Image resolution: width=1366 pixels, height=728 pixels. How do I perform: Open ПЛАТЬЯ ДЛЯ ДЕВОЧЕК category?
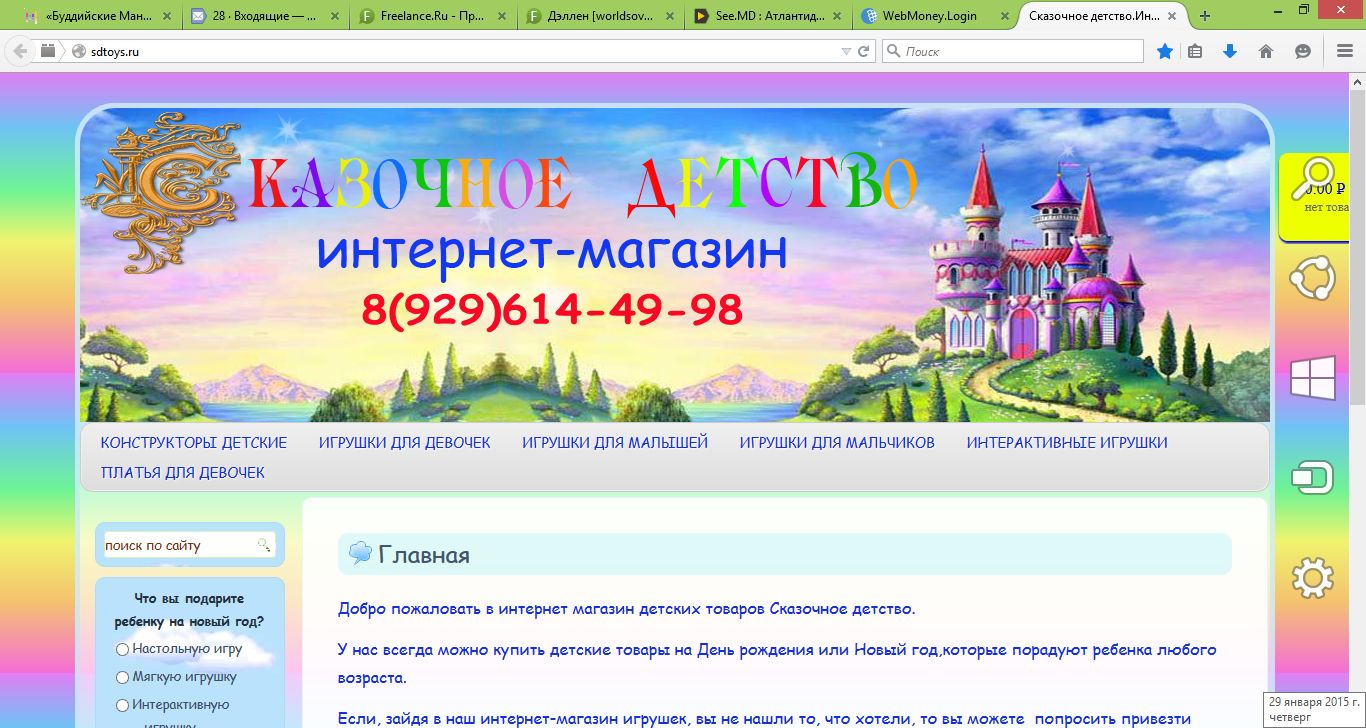(183, 472)
